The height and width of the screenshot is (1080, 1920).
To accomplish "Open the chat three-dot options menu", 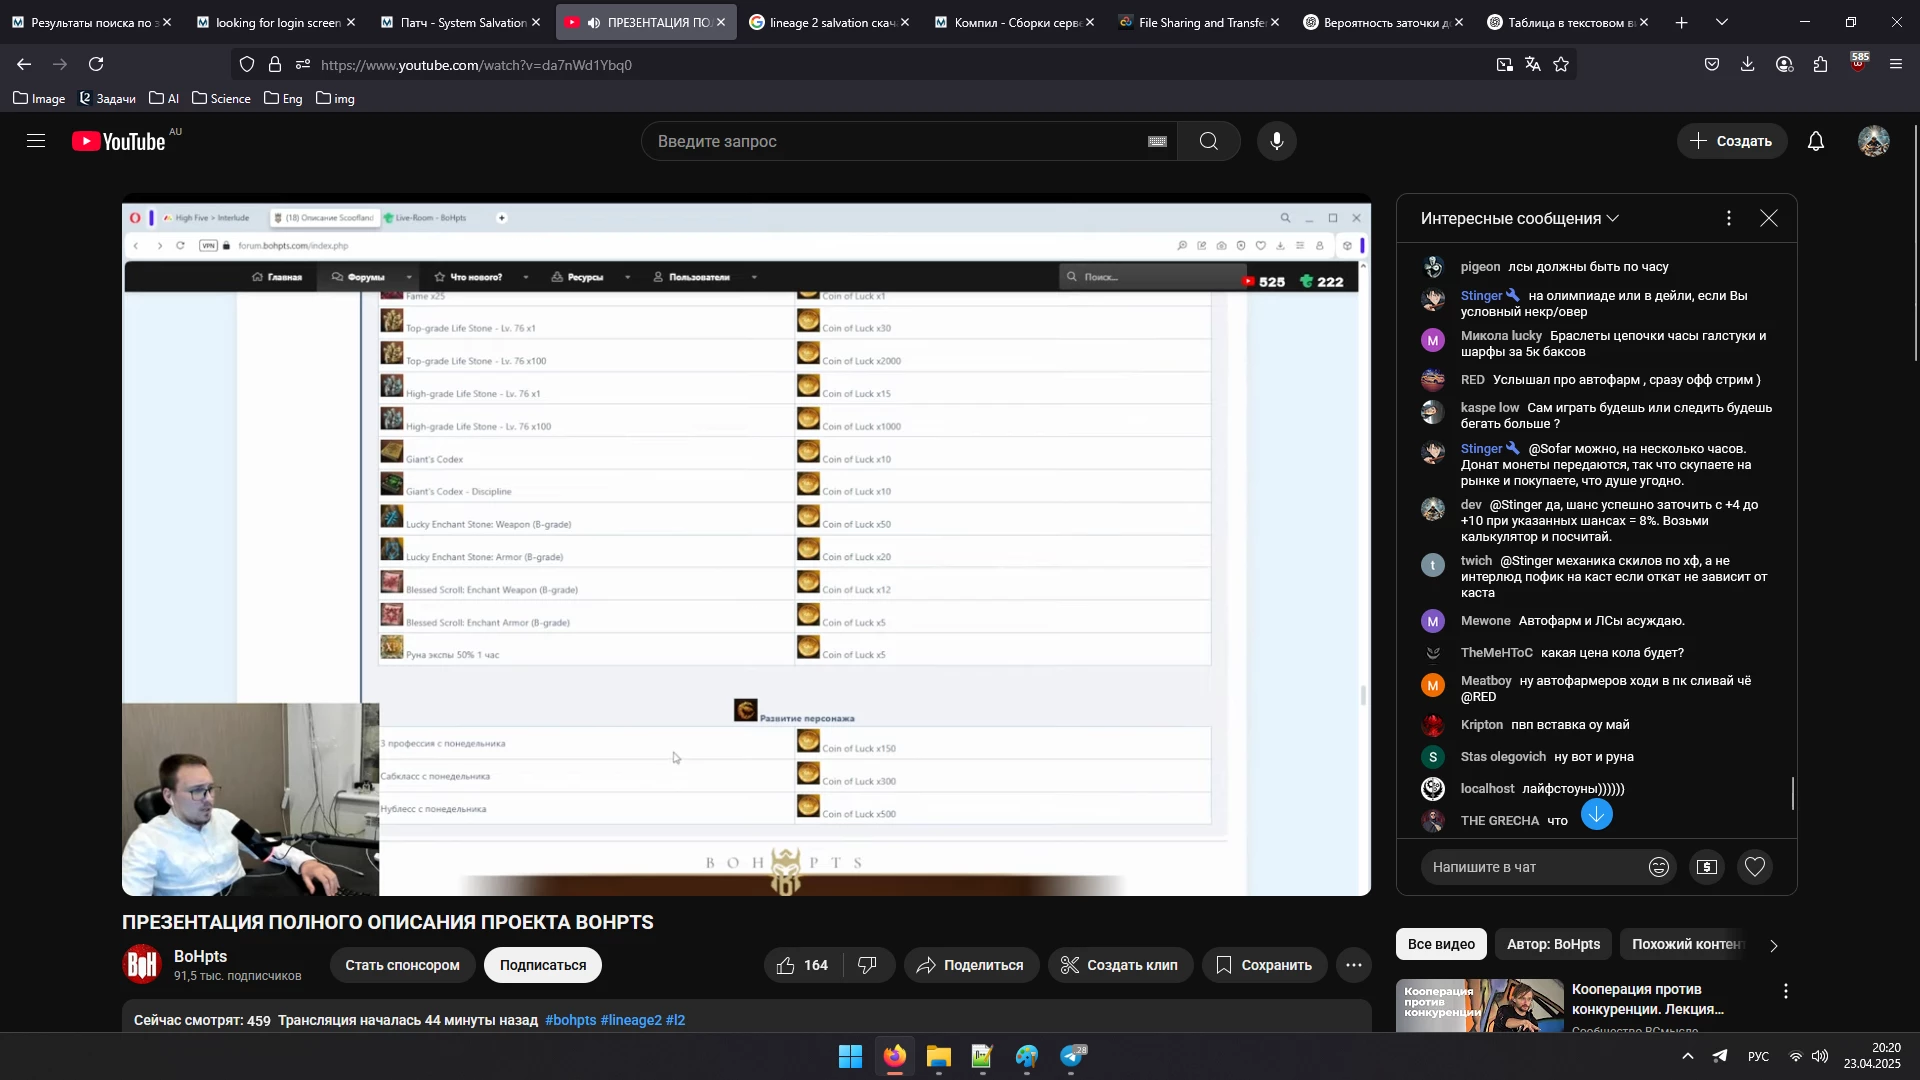I will coord(1728,218).
